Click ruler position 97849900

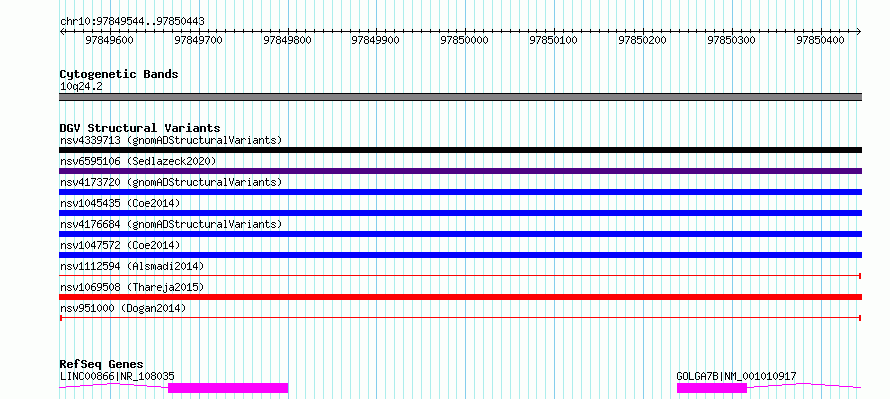(x=375, y=40)
